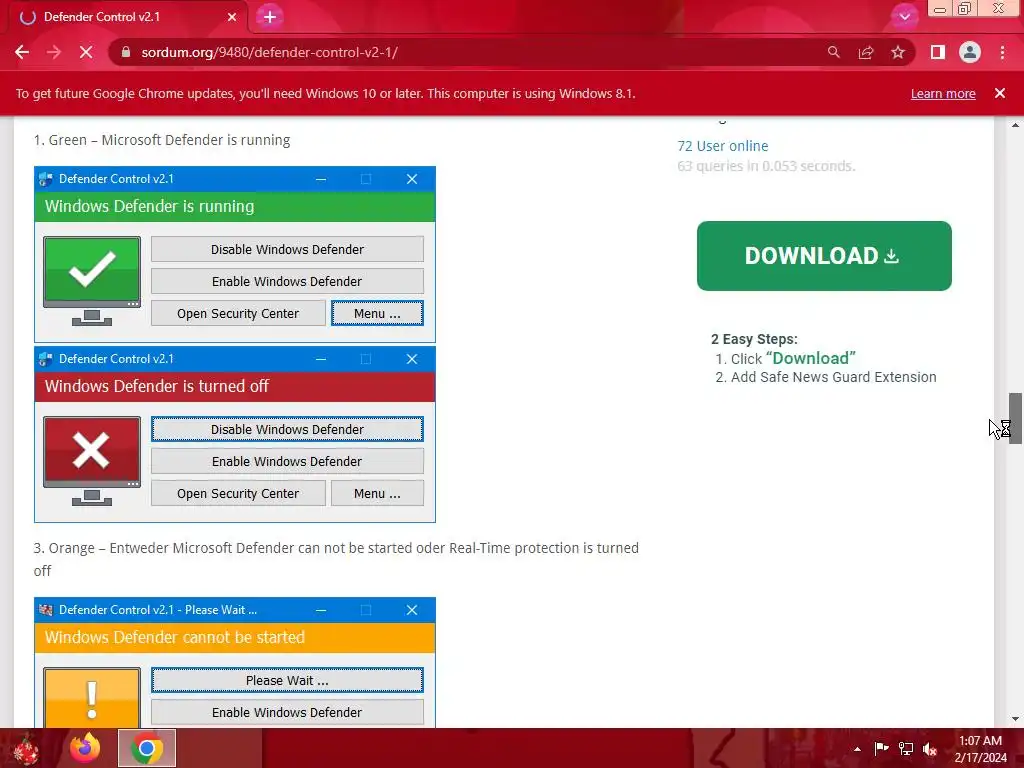Share this page icon
The image size is (1024, 768).
866,52
